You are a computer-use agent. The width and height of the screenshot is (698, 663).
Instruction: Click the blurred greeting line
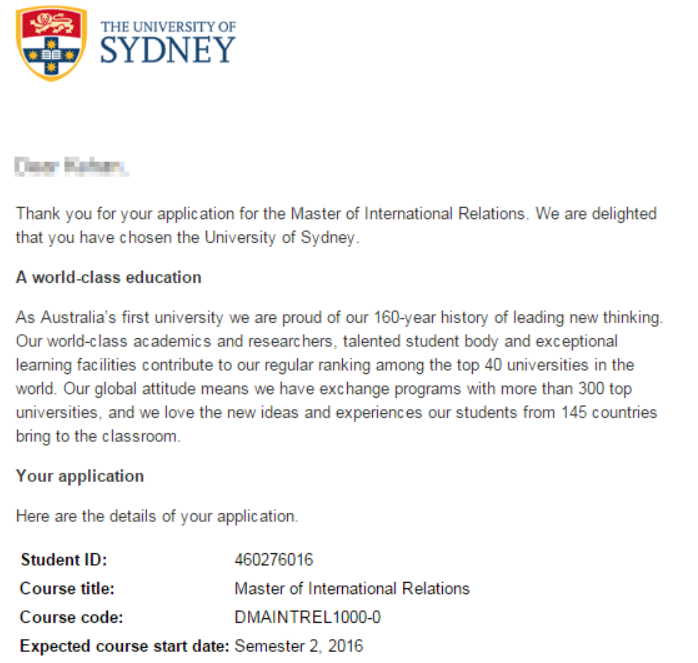72,164
